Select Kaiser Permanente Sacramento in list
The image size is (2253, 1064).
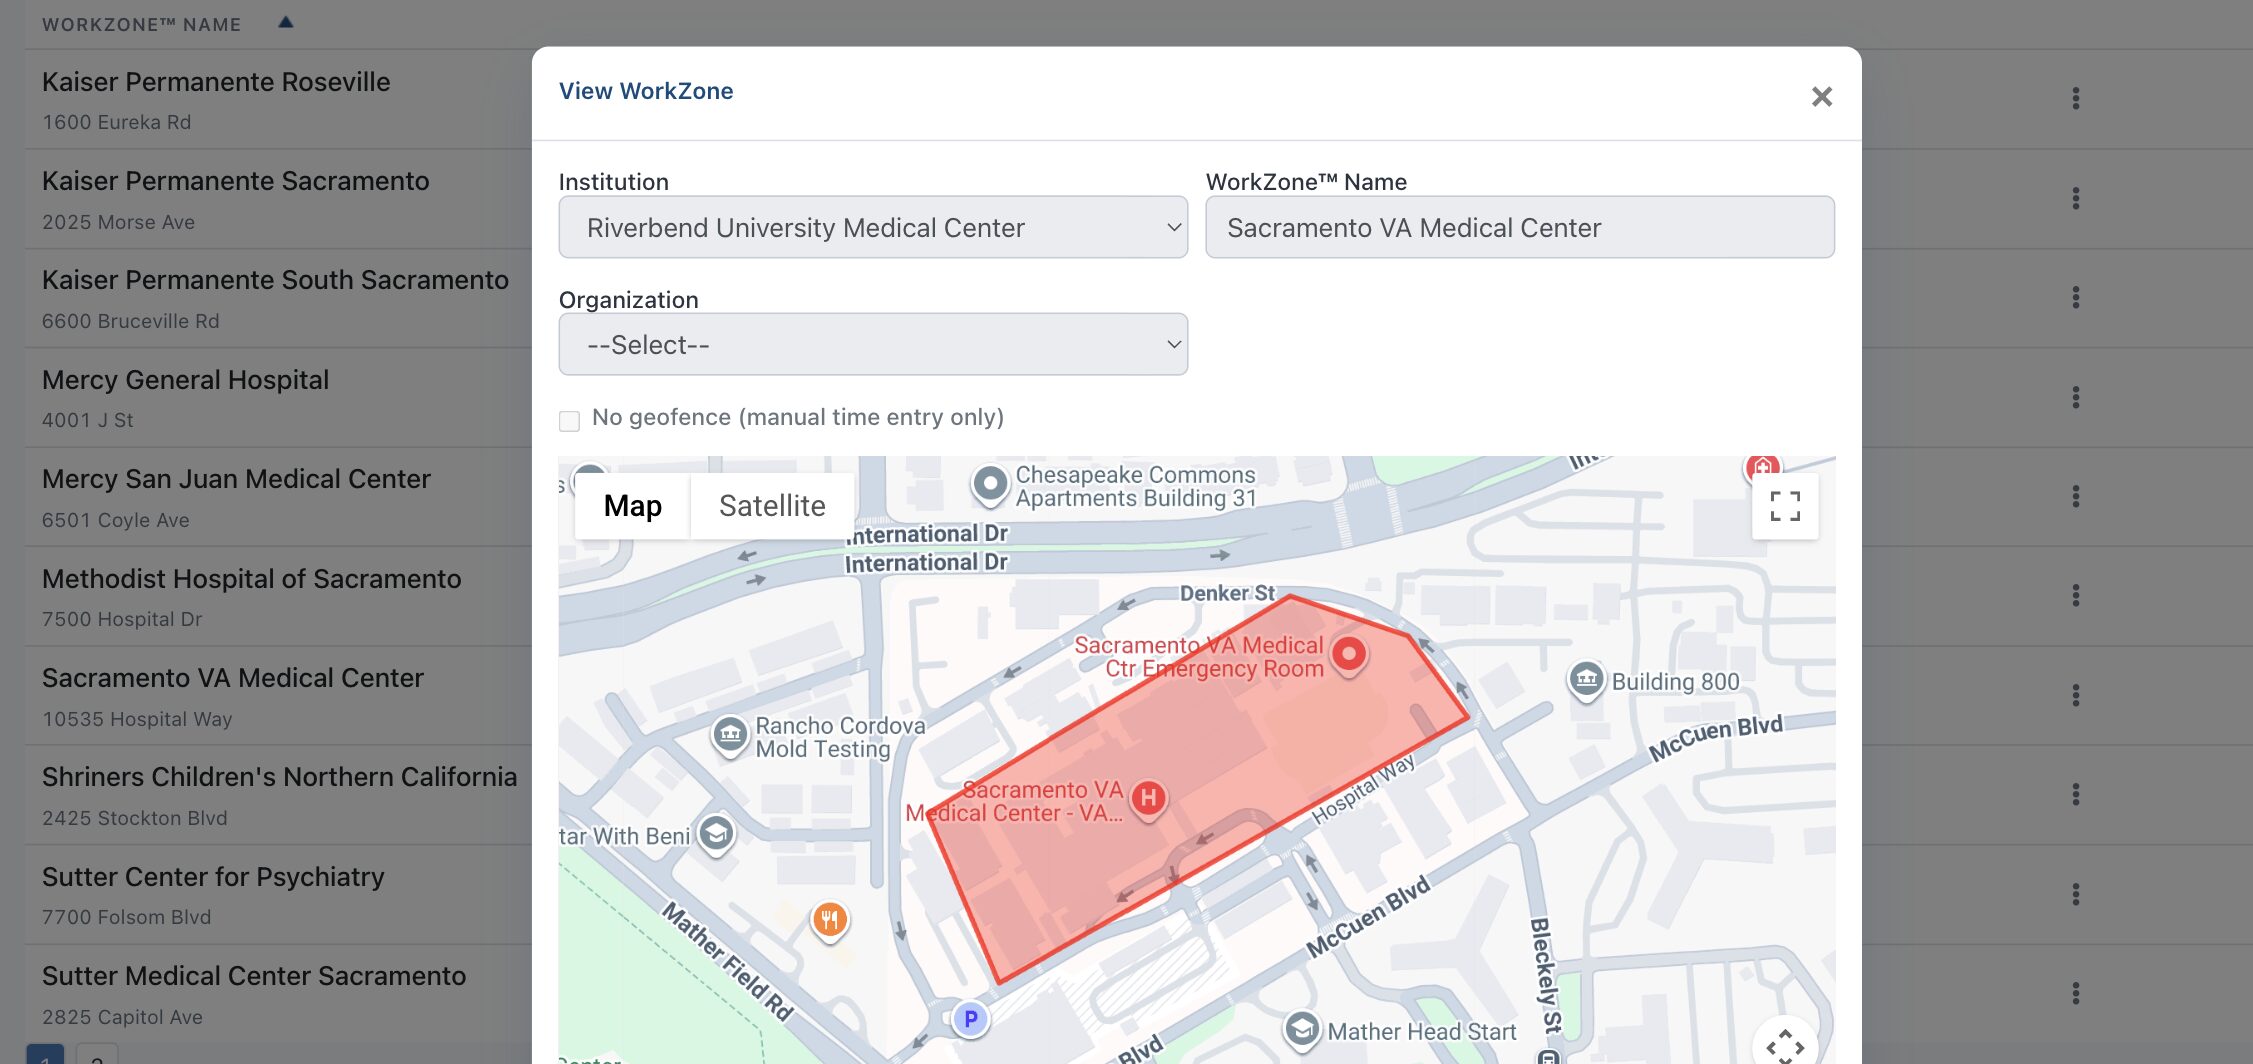[235, 181]
